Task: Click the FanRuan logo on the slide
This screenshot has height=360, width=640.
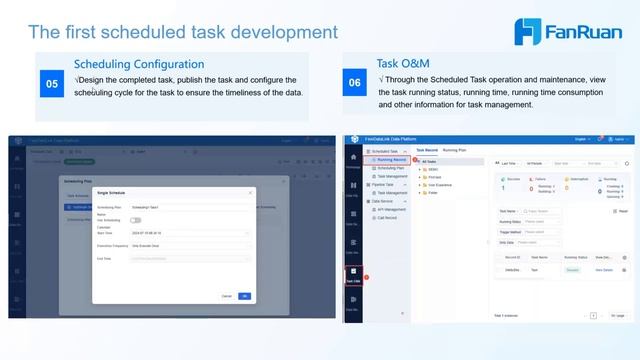Action: [x=568, y=32]
